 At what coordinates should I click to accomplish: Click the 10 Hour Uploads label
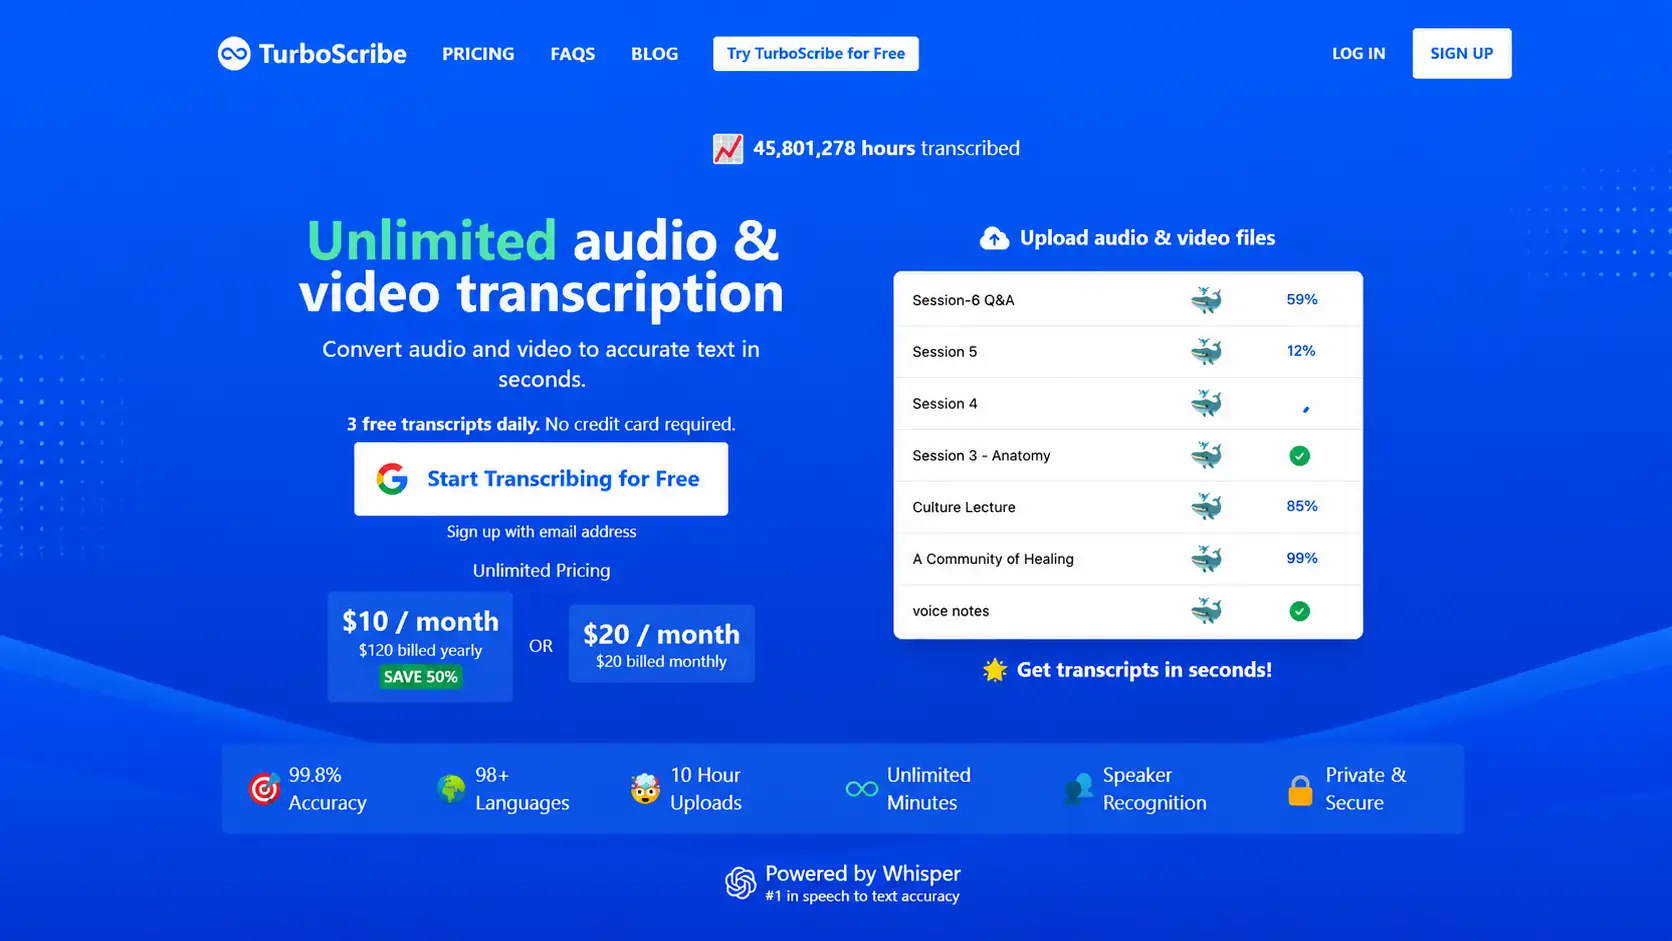click(706, 789)
